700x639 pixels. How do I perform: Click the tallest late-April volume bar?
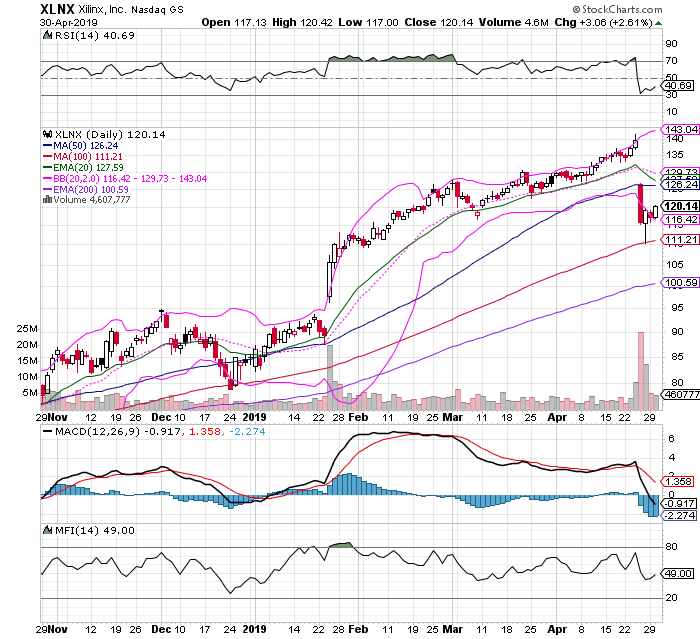pos(641,371)
